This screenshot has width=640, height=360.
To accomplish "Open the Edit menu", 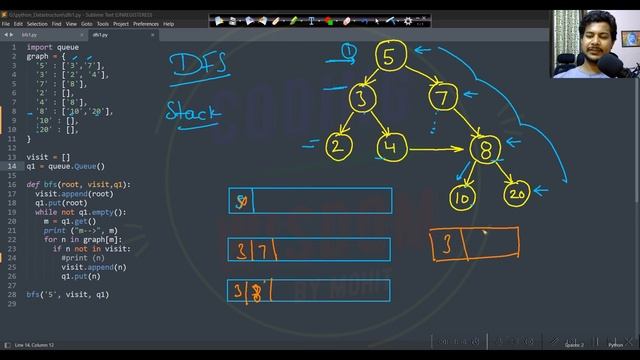I will [x=18, y=24].
